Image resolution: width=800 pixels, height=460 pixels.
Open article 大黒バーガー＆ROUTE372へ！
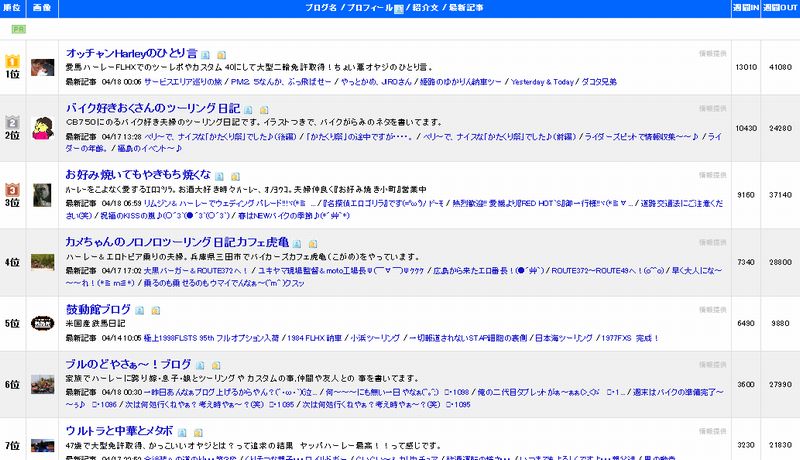point(196,270)
